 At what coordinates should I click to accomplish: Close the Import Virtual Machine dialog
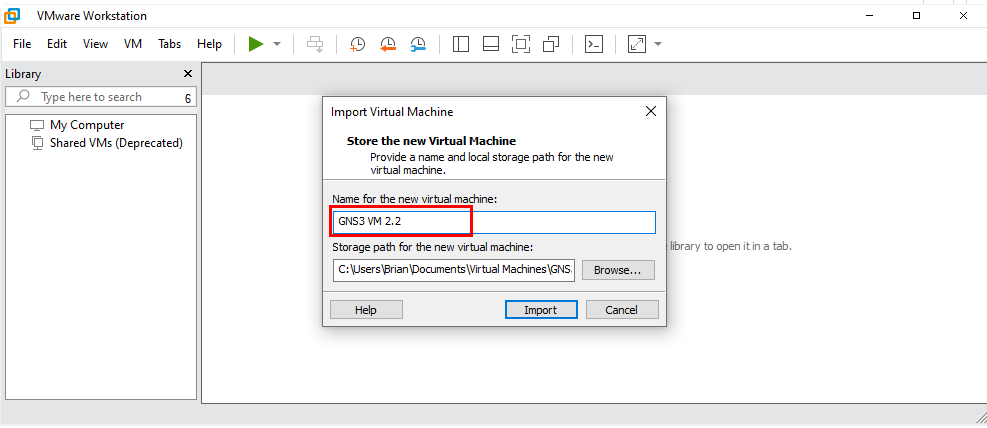[651, 112]
